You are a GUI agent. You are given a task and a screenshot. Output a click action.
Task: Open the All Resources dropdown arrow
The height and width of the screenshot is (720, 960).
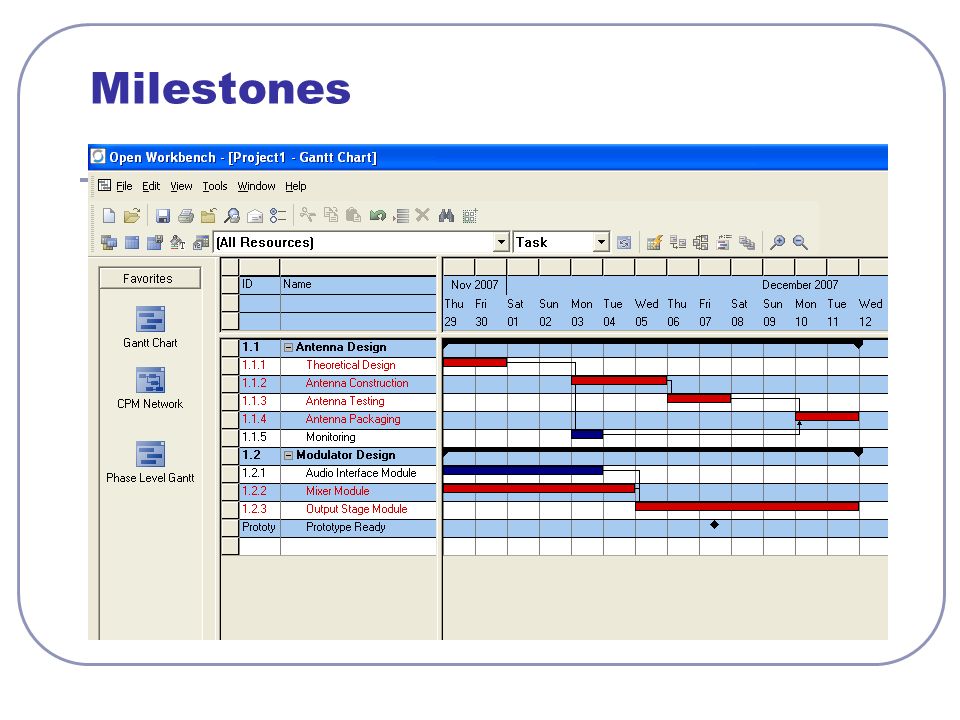[501, 242]
